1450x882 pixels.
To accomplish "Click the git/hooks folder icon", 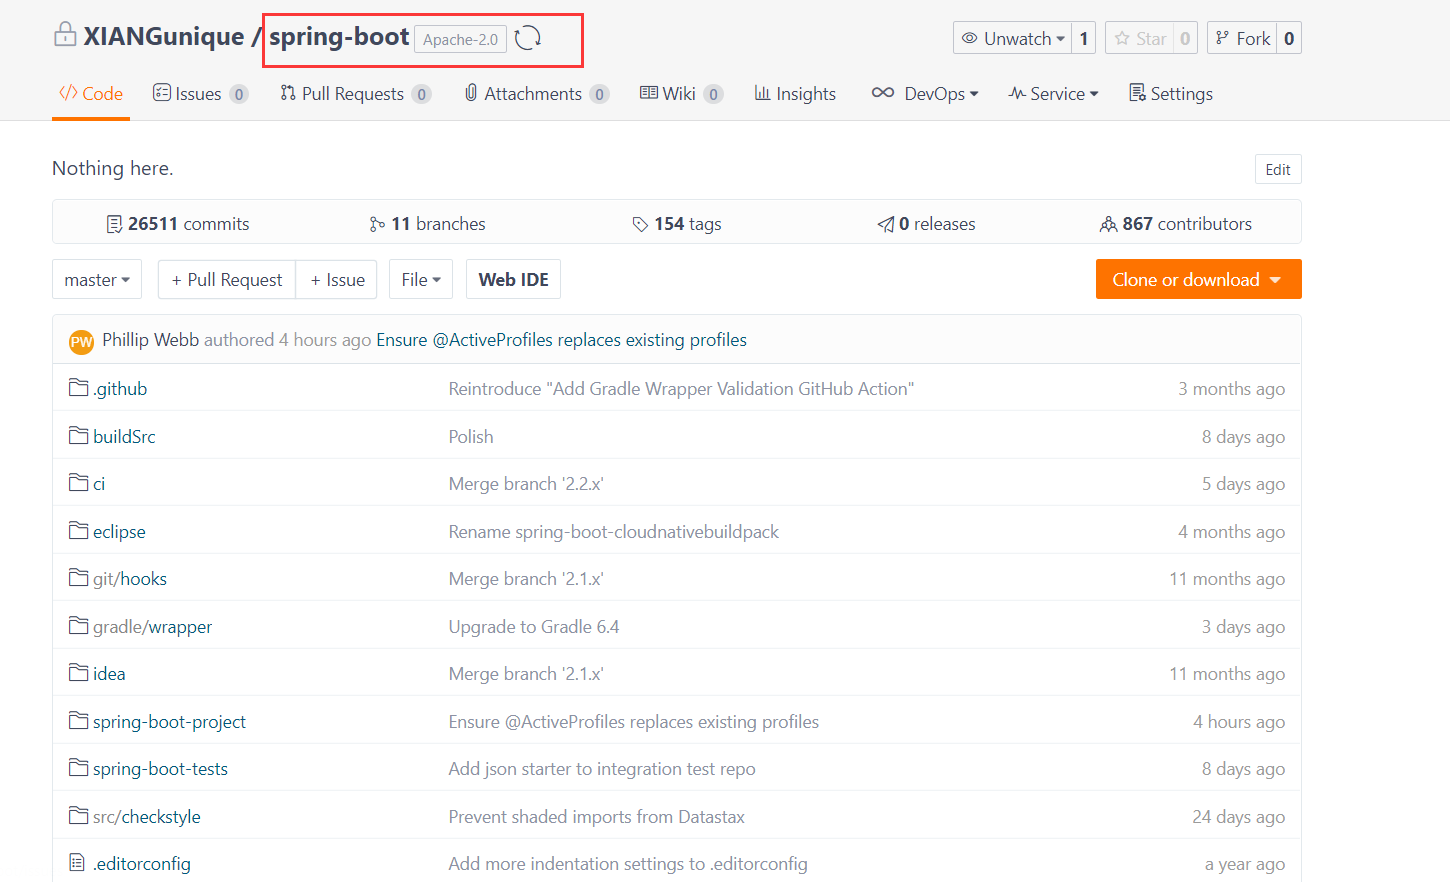I will pos(78,577).
